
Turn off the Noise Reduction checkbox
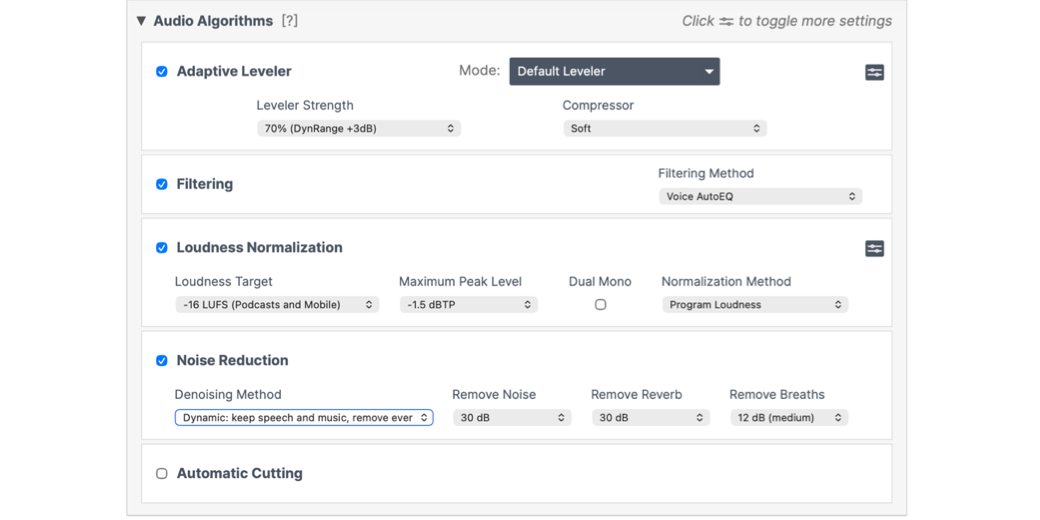tap(162, 361)
